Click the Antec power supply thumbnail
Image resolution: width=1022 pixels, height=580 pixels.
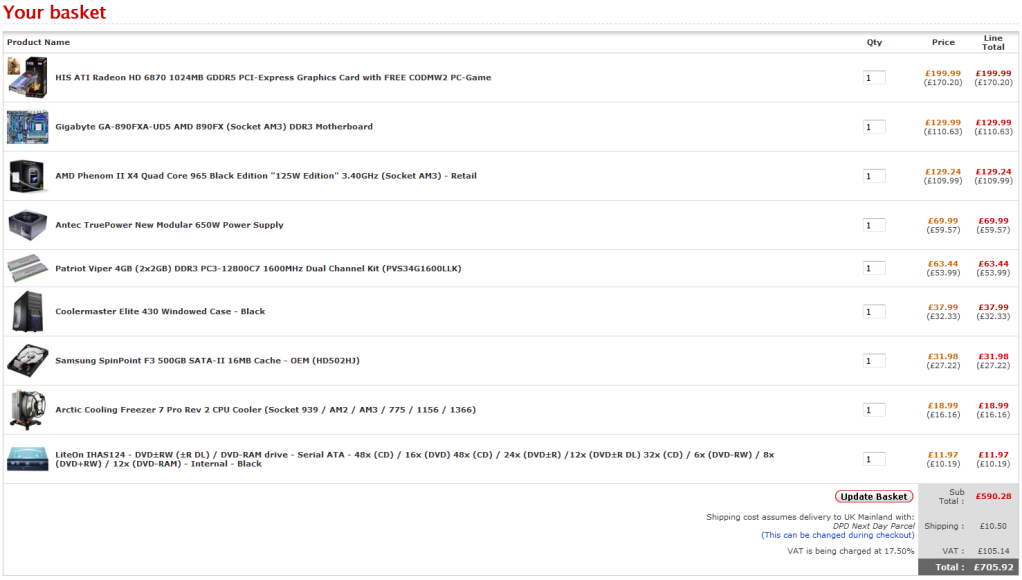pos(27,225)
